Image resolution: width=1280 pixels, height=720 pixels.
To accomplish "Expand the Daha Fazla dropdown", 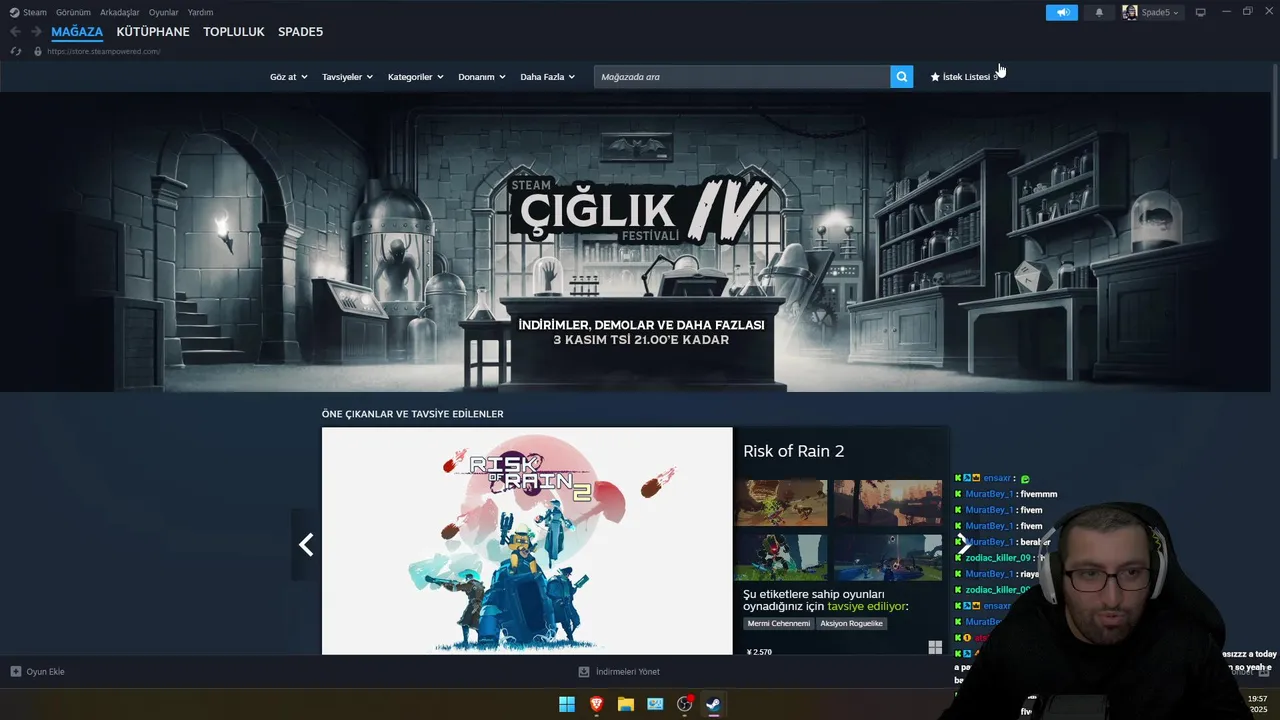I will [x=547, y=77].
